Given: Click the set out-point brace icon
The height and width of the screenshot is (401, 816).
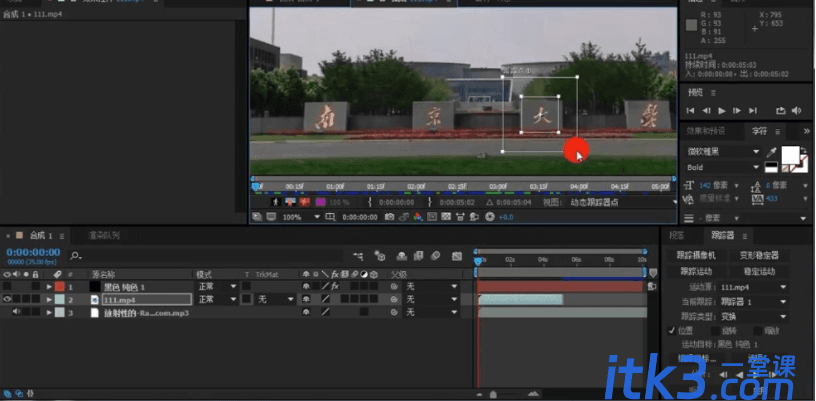Looking at the screenshot, I should [x=430, y=202].
